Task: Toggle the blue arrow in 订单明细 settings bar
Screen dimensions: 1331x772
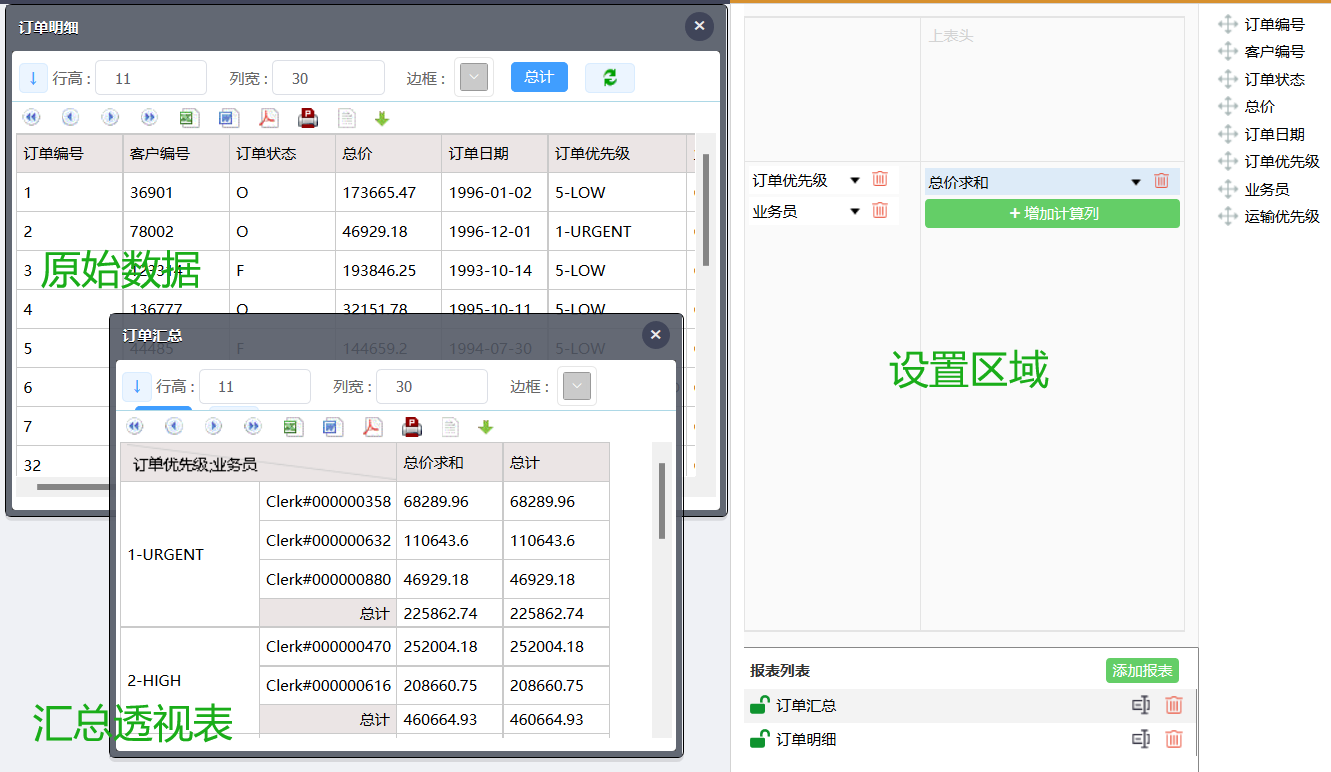Action: [x=33, y=78]
